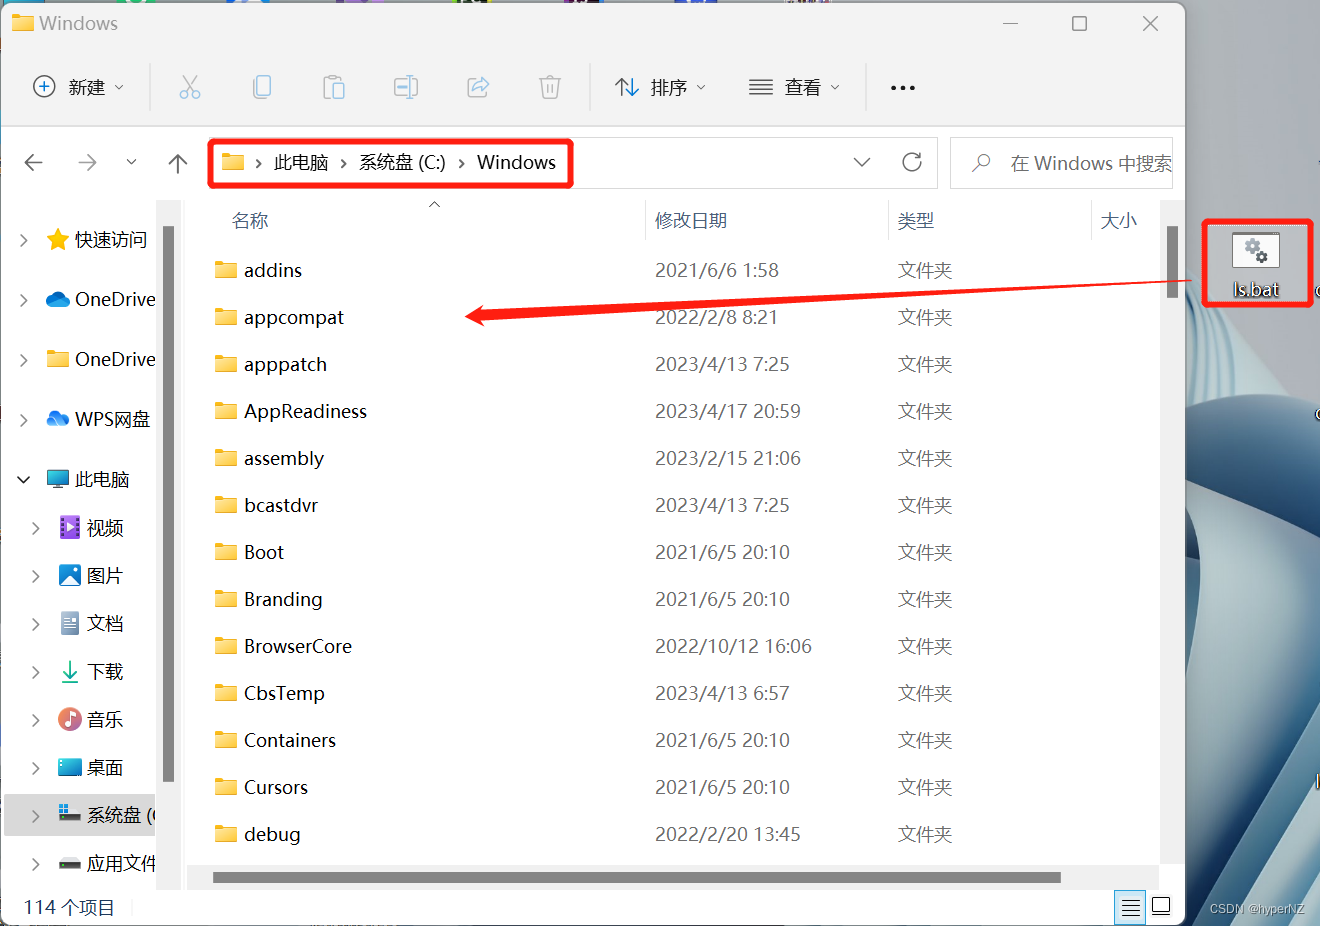Click the search Windows input field
Viewport: 1320px width, 926px height.
click(x=1061, y=163)
